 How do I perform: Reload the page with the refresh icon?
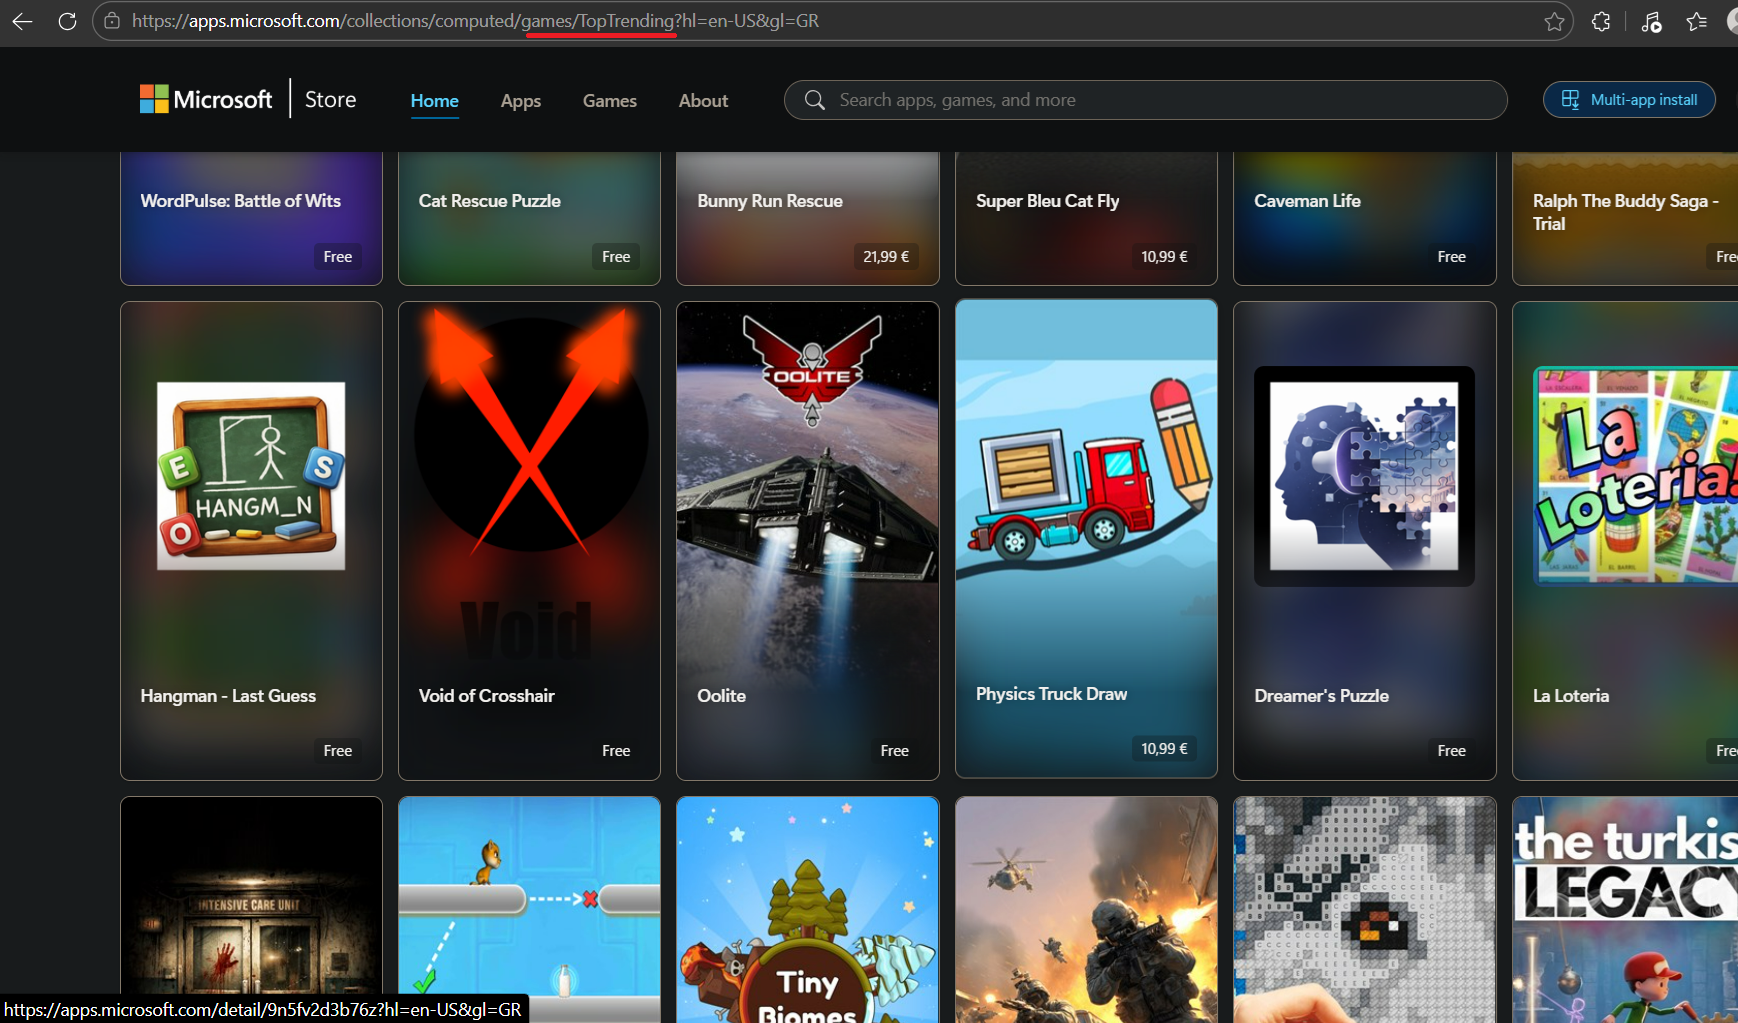pos(67,21)
